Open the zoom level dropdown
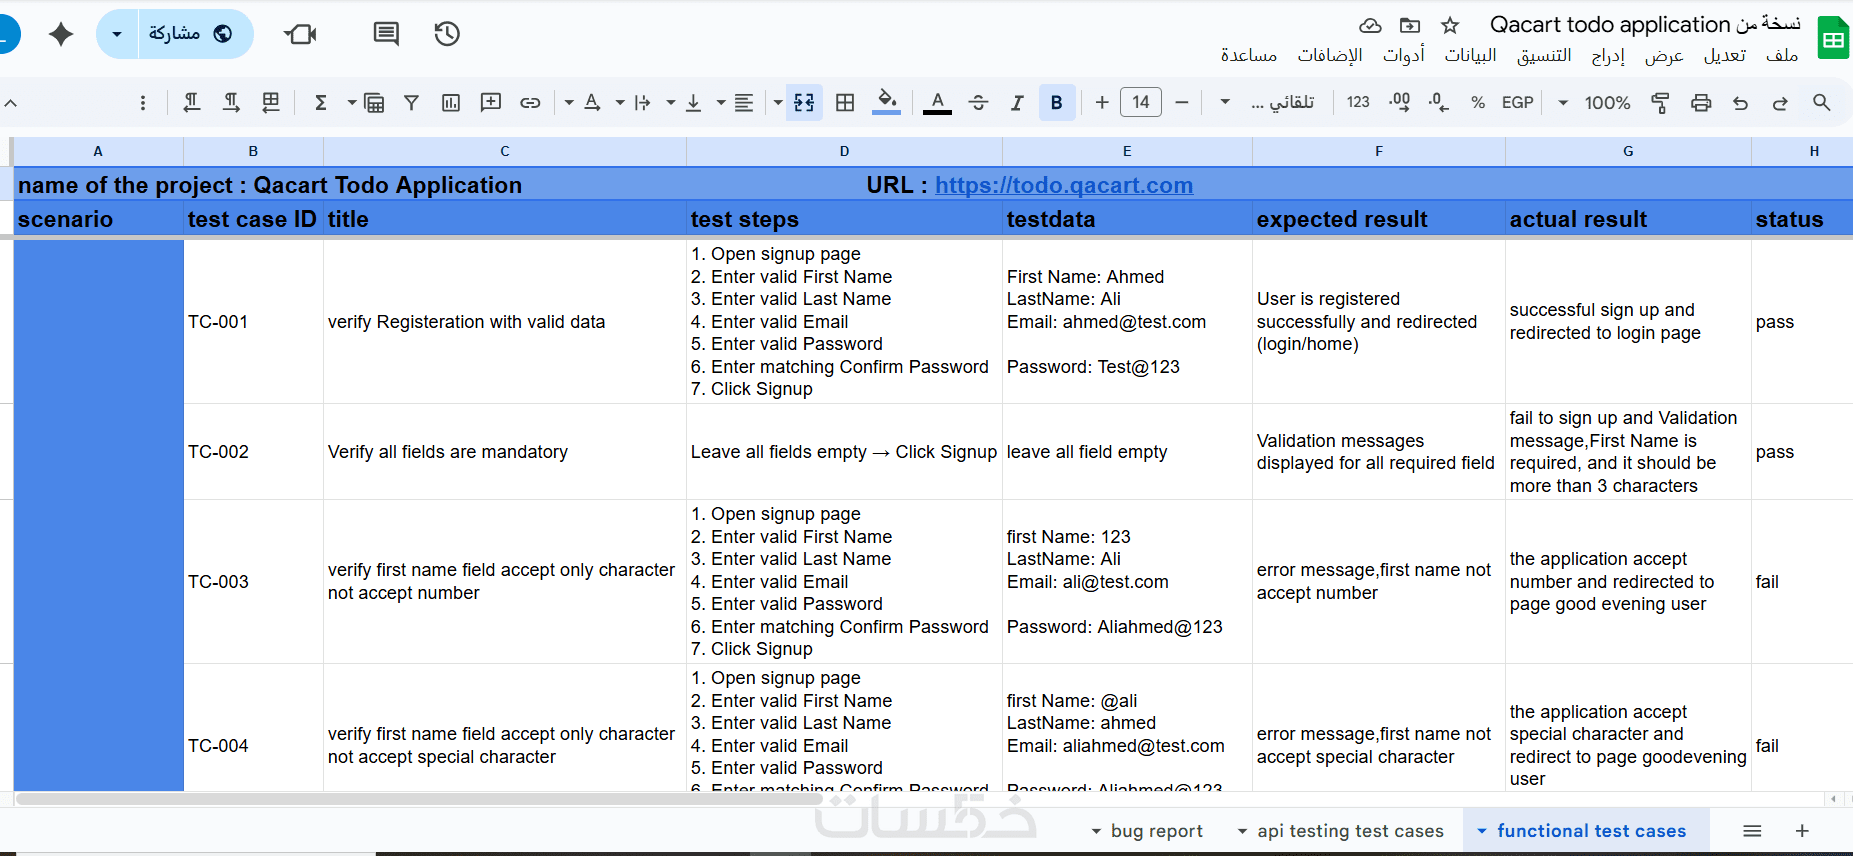 click(x=1594, y=102)
